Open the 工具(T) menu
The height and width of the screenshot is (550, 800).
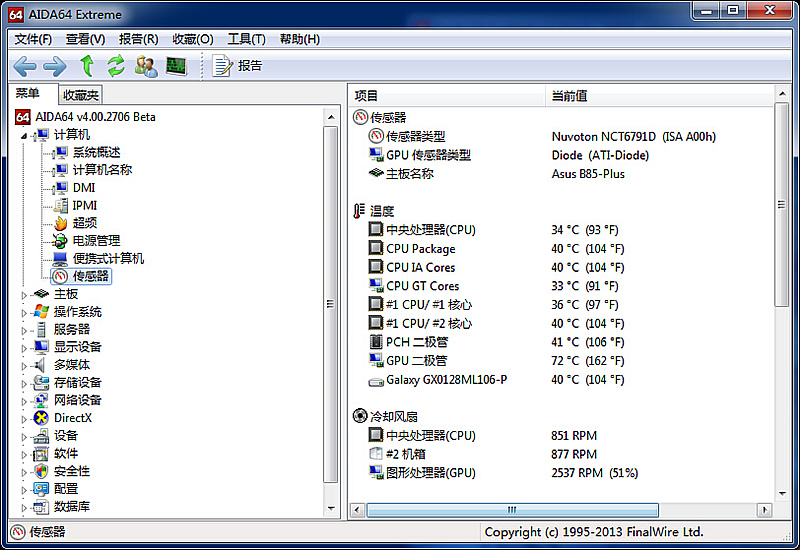[246, 39]
